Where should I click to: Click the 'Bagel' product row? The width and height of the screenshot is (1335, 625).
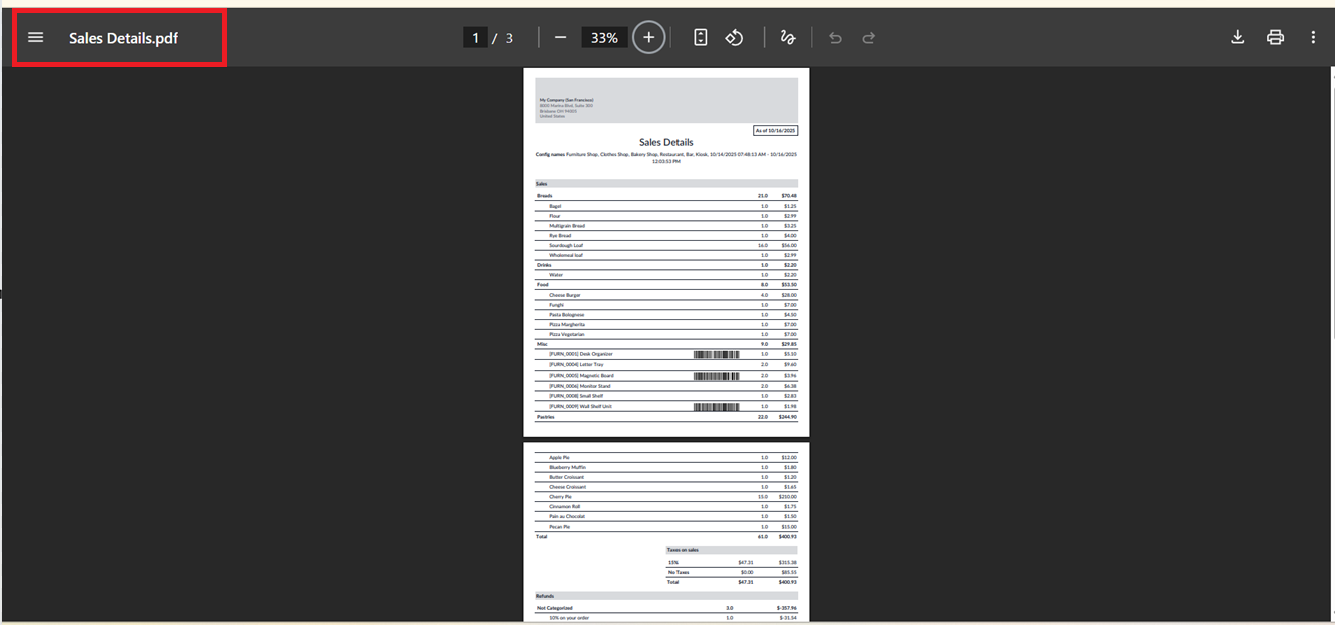[666, 206]
